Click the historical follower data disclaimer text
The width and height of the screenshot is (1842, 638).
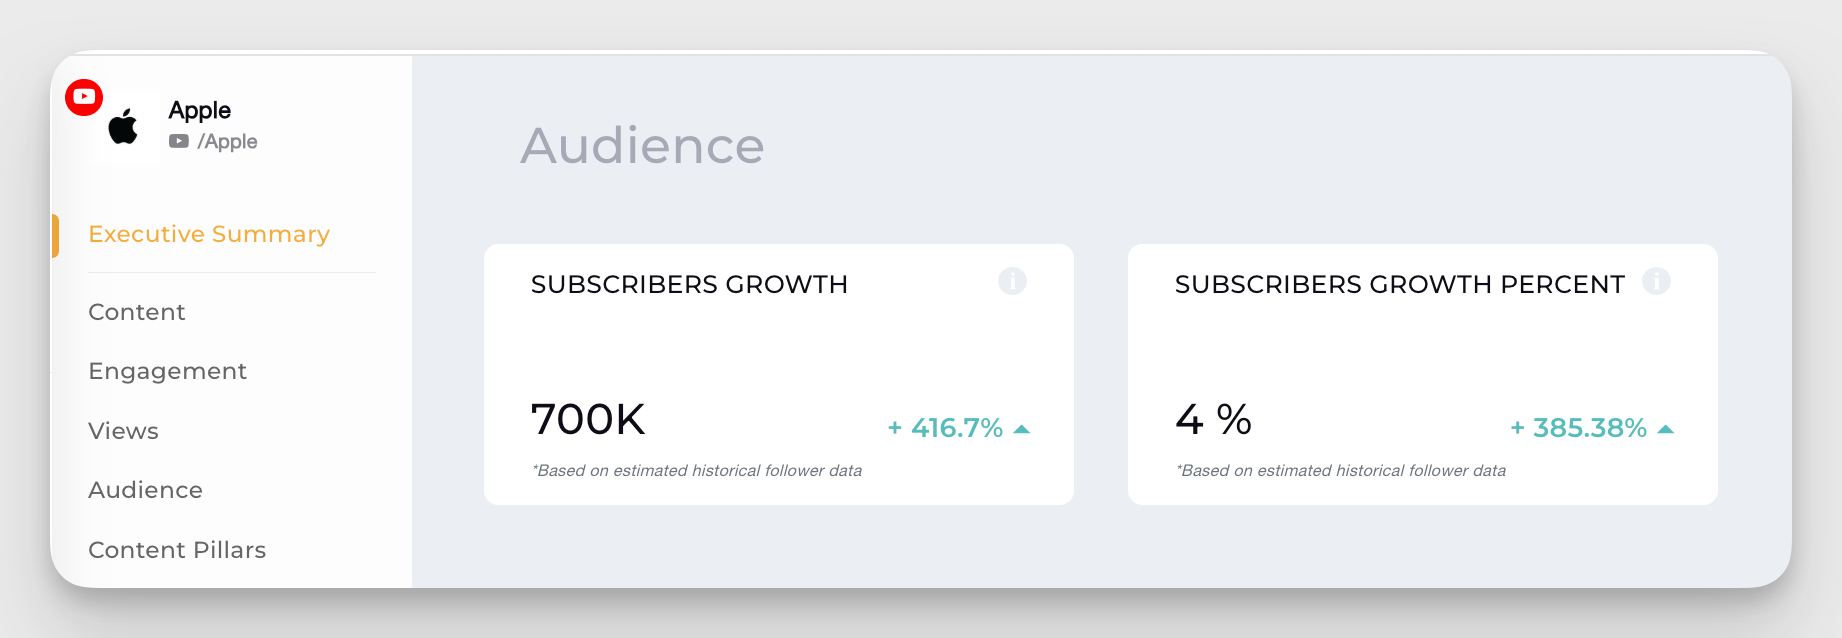click(x=698, y=470)
